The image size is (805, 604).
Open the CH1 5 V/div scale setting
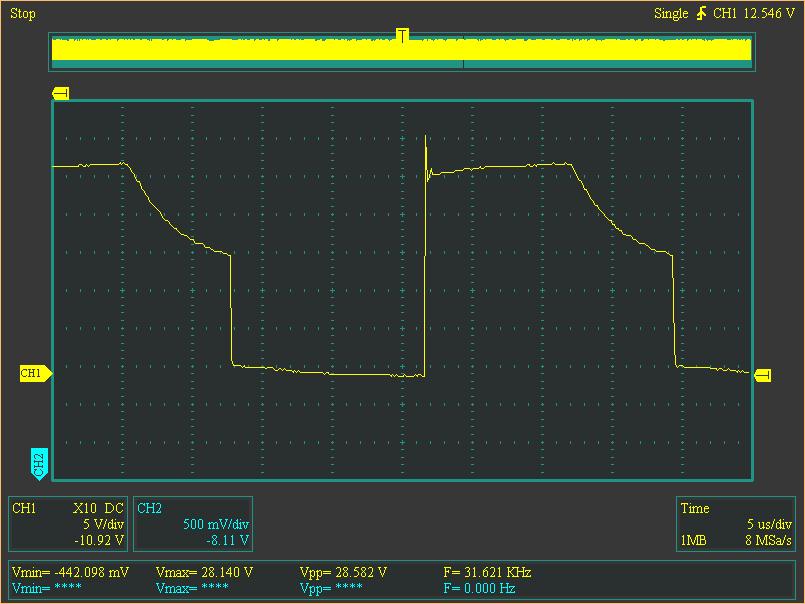(103, 524)
